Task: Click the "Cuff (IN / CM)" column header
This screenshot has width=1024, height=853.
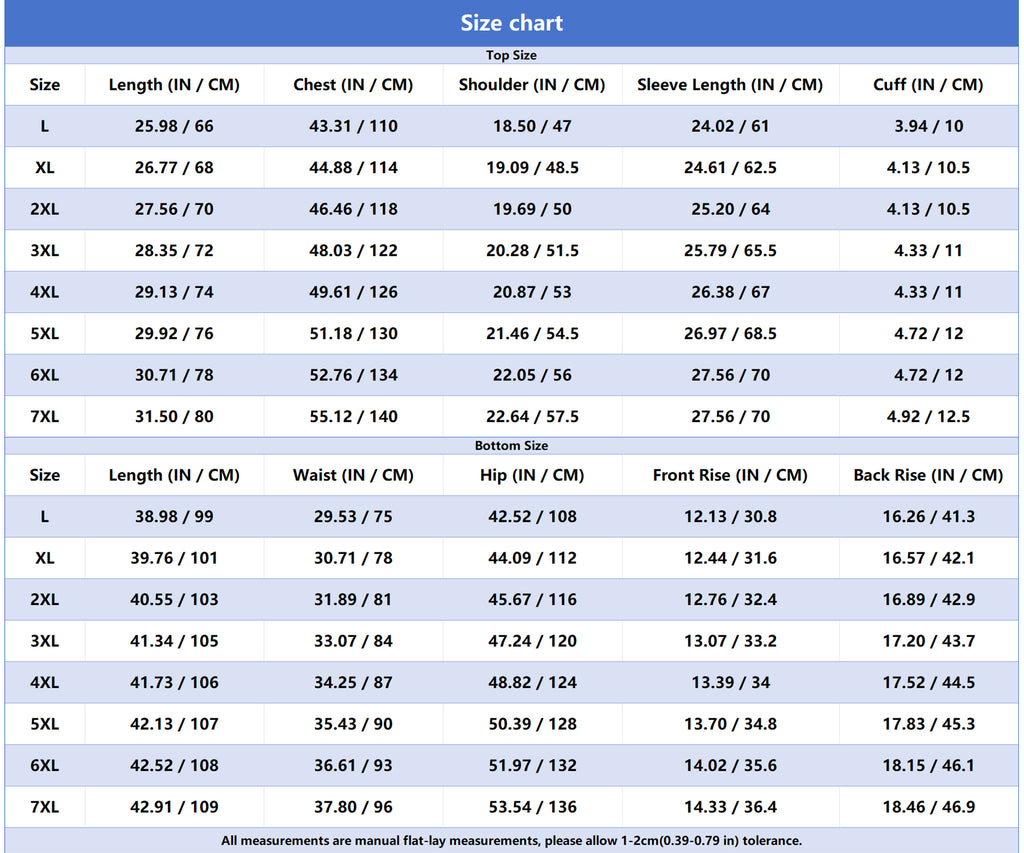Action: (x=928, y=84)
